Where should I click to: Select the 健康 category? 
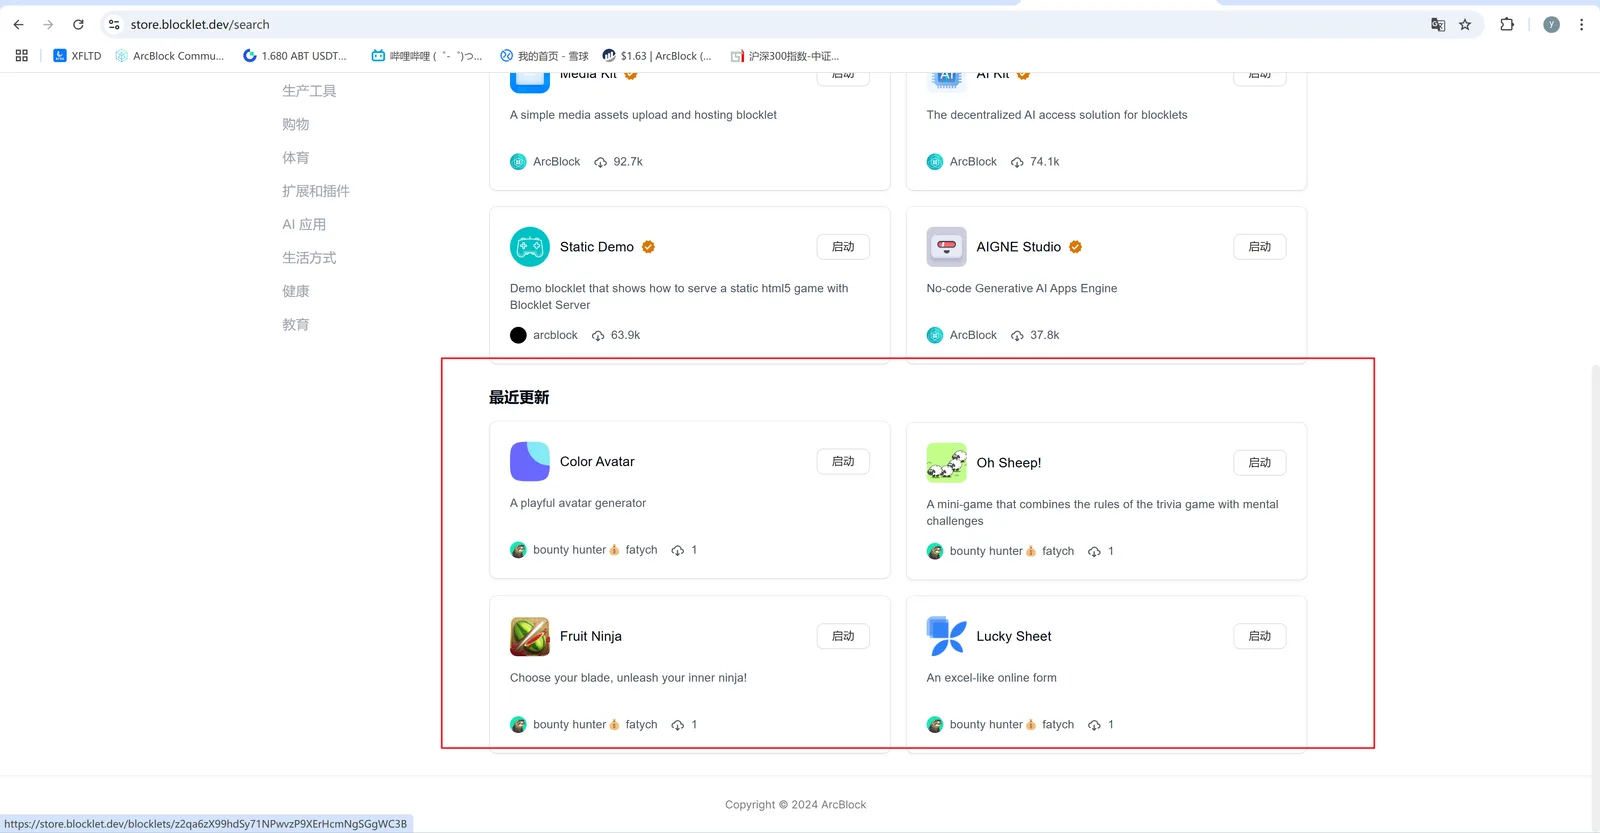tap(296, 291)
